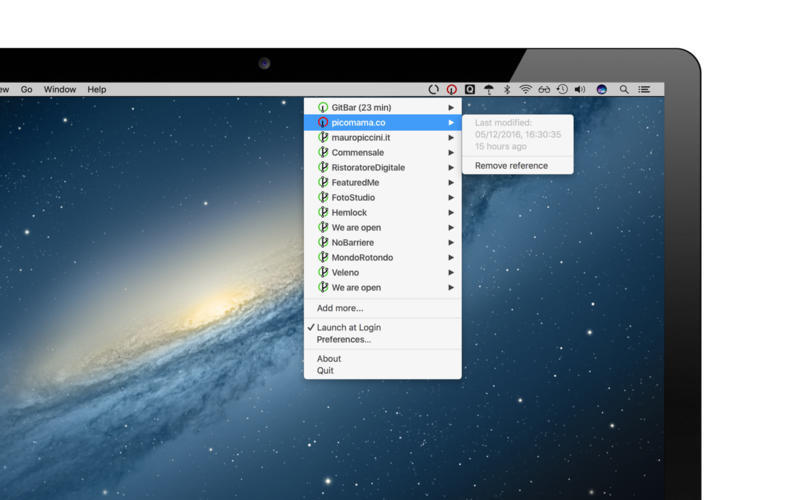Quit GitBar from the menu
The width and height of the screenshot is (800, 500).
pos(325,371)
